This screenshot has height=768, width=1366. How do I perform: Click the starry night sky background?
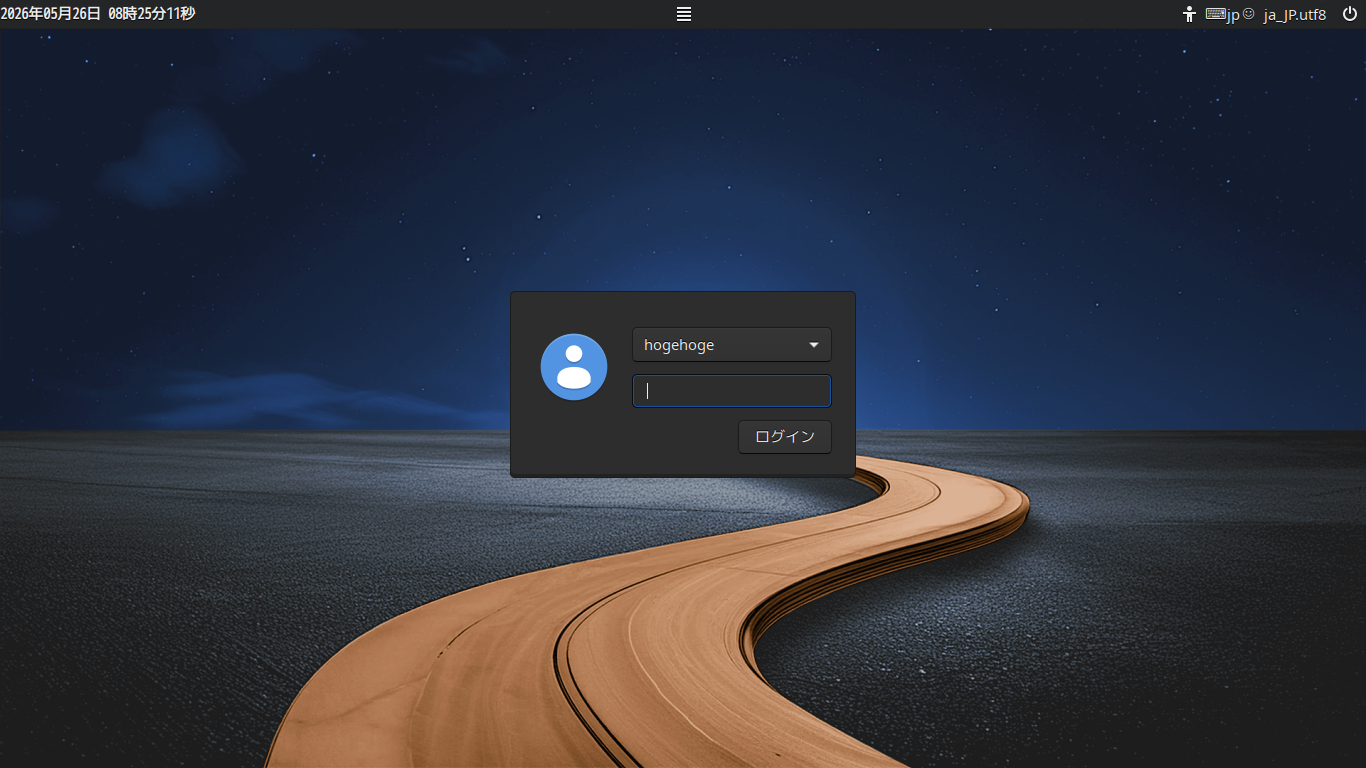300,200
